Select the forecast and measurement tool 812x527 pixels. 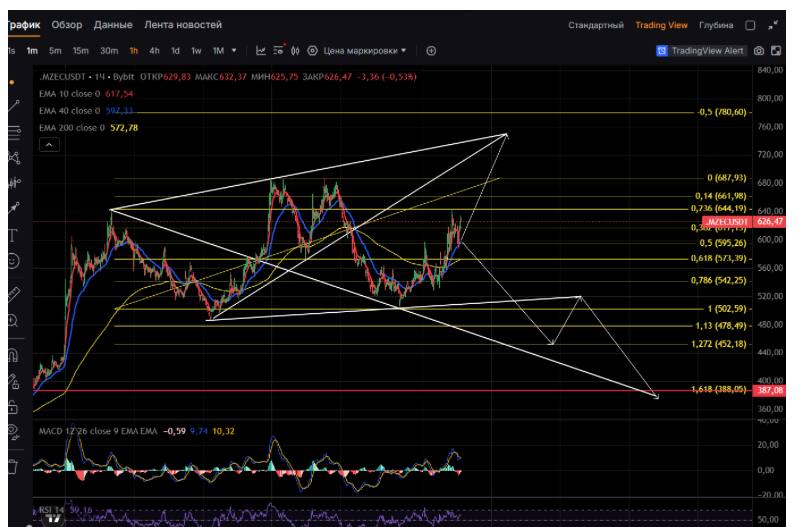(x=14, y=182)
